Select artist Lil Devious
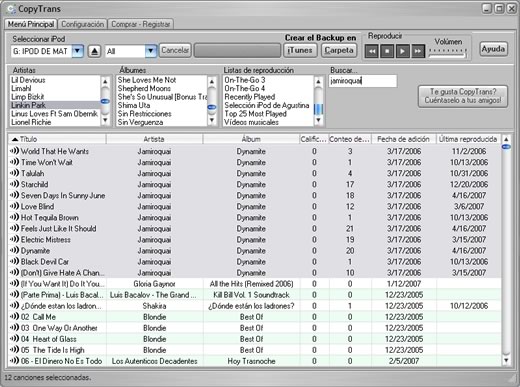Screen dimensions: 520x387 tap(55, 80)
